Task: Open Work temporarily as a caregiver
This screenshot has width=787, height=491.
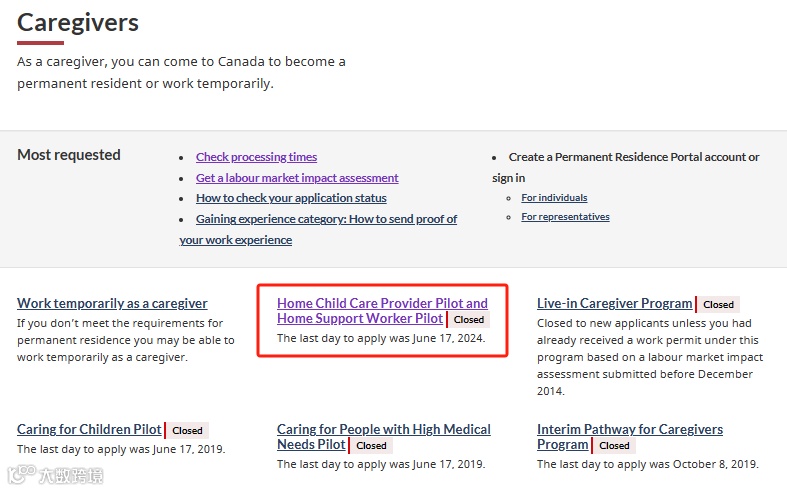Action: pyautogui.click(x=112, y=303)
